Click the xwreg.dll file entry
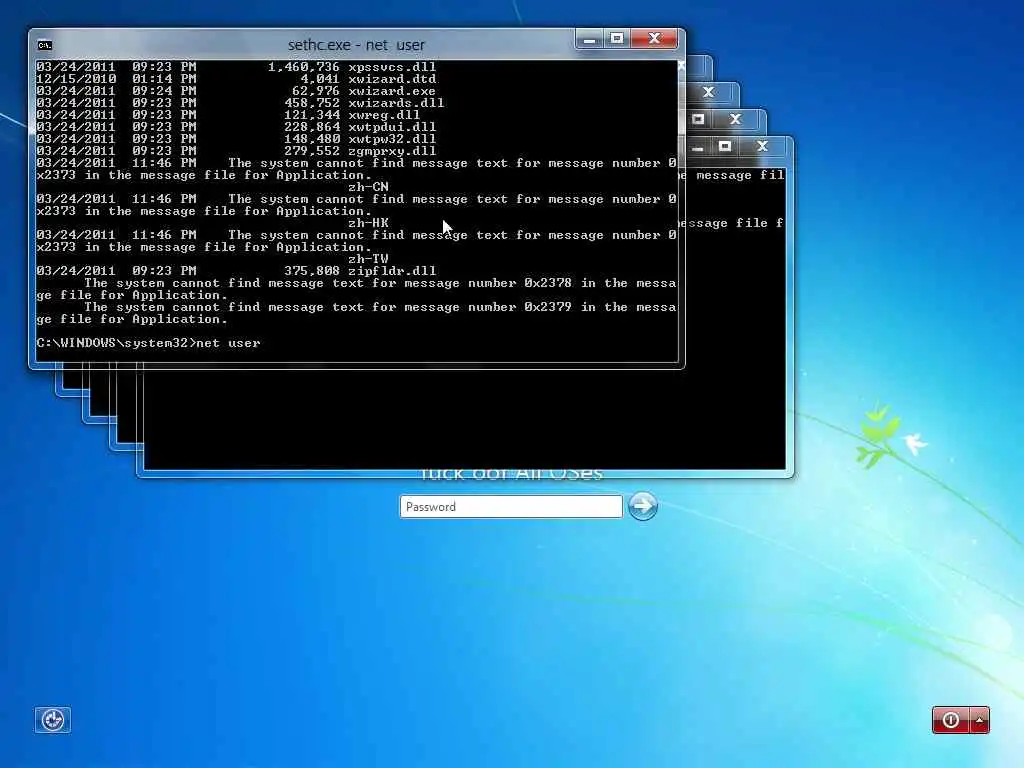This screenshot has height=768, width=1024. tap(384, 115)
